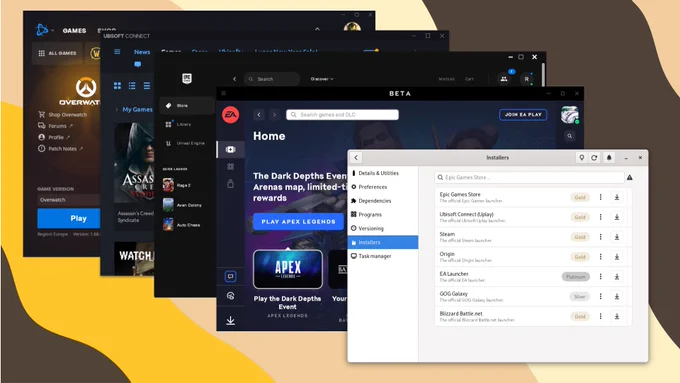Open the News tab in Ubisoft Connect
Screen dimensions: 680x383
142,52
